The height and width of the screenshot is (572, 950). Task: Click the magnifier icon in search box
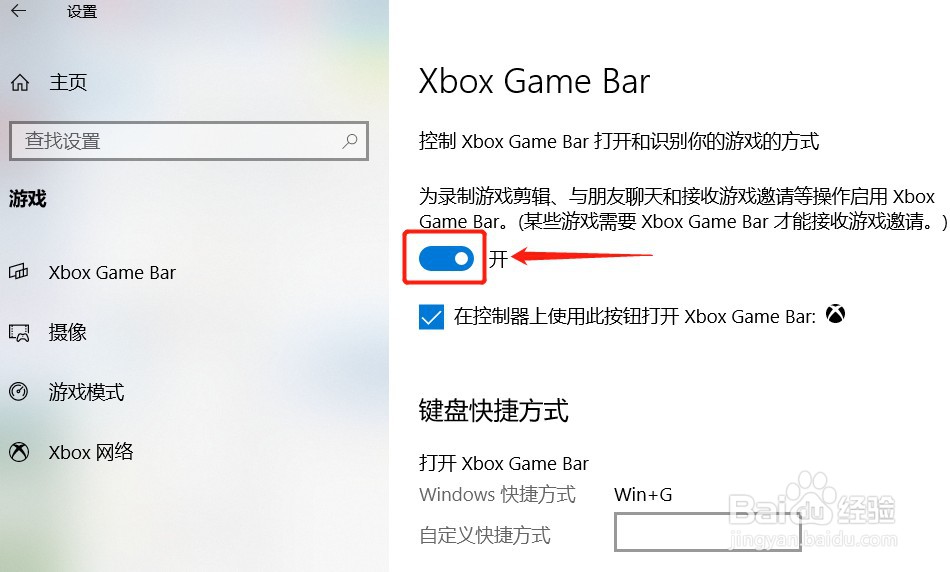[x=350, y=141]
